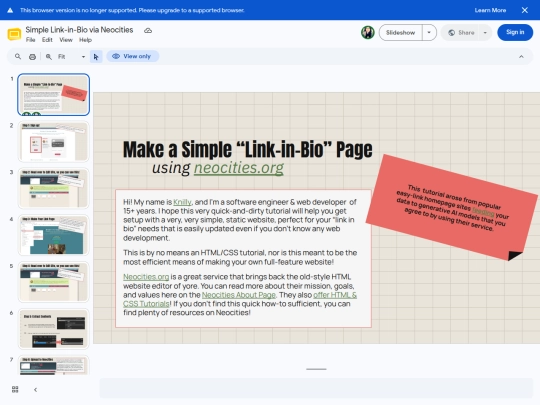Click the View only mode button

coord(132,56)
